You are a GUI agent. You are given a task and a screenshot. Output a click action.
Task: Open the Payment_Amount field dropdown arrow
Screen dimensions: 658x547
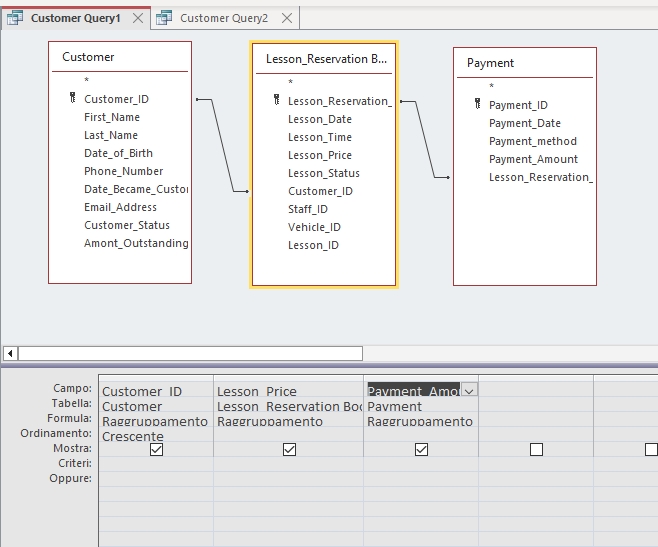point(469,391)
